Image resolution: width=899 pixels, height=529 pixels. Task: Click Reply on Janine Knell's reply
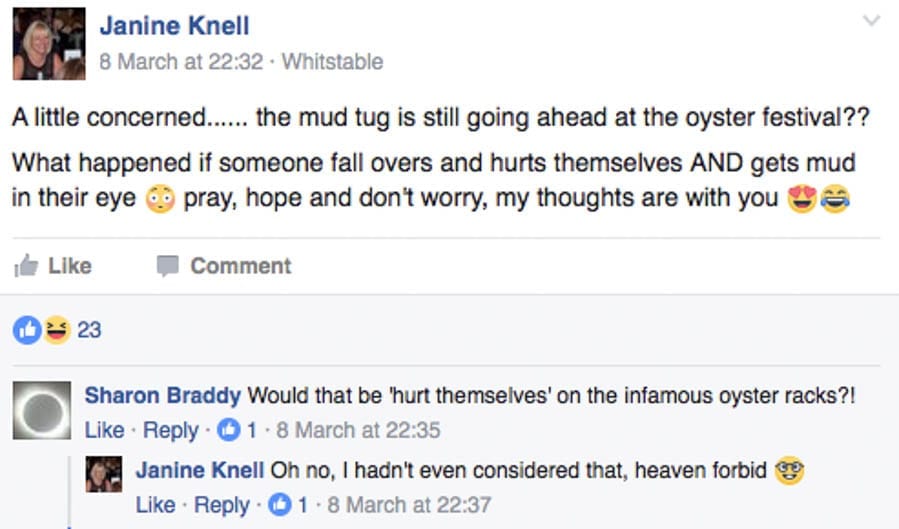tap(221, 505)
